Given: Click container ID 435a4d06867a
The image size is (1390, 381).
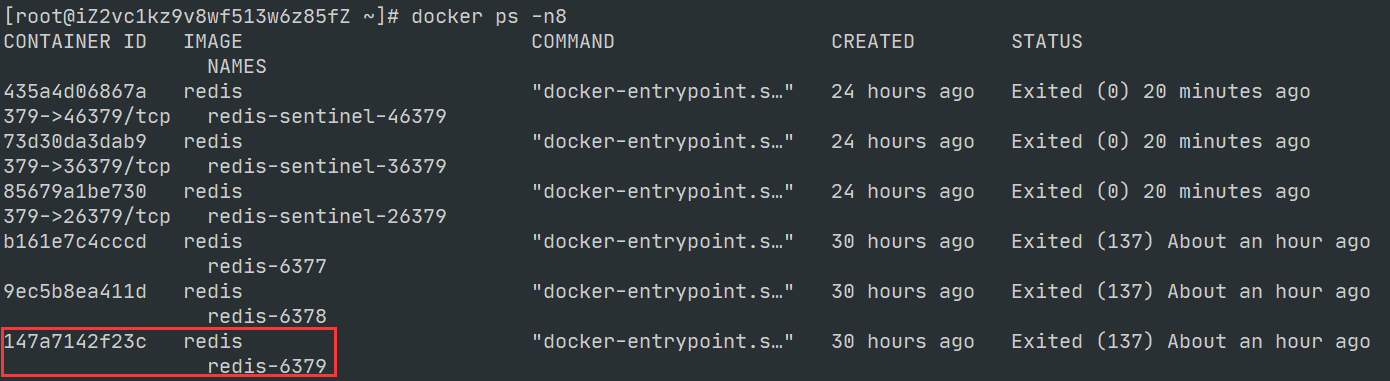Looking at the screenshot, I should [75, 92].
